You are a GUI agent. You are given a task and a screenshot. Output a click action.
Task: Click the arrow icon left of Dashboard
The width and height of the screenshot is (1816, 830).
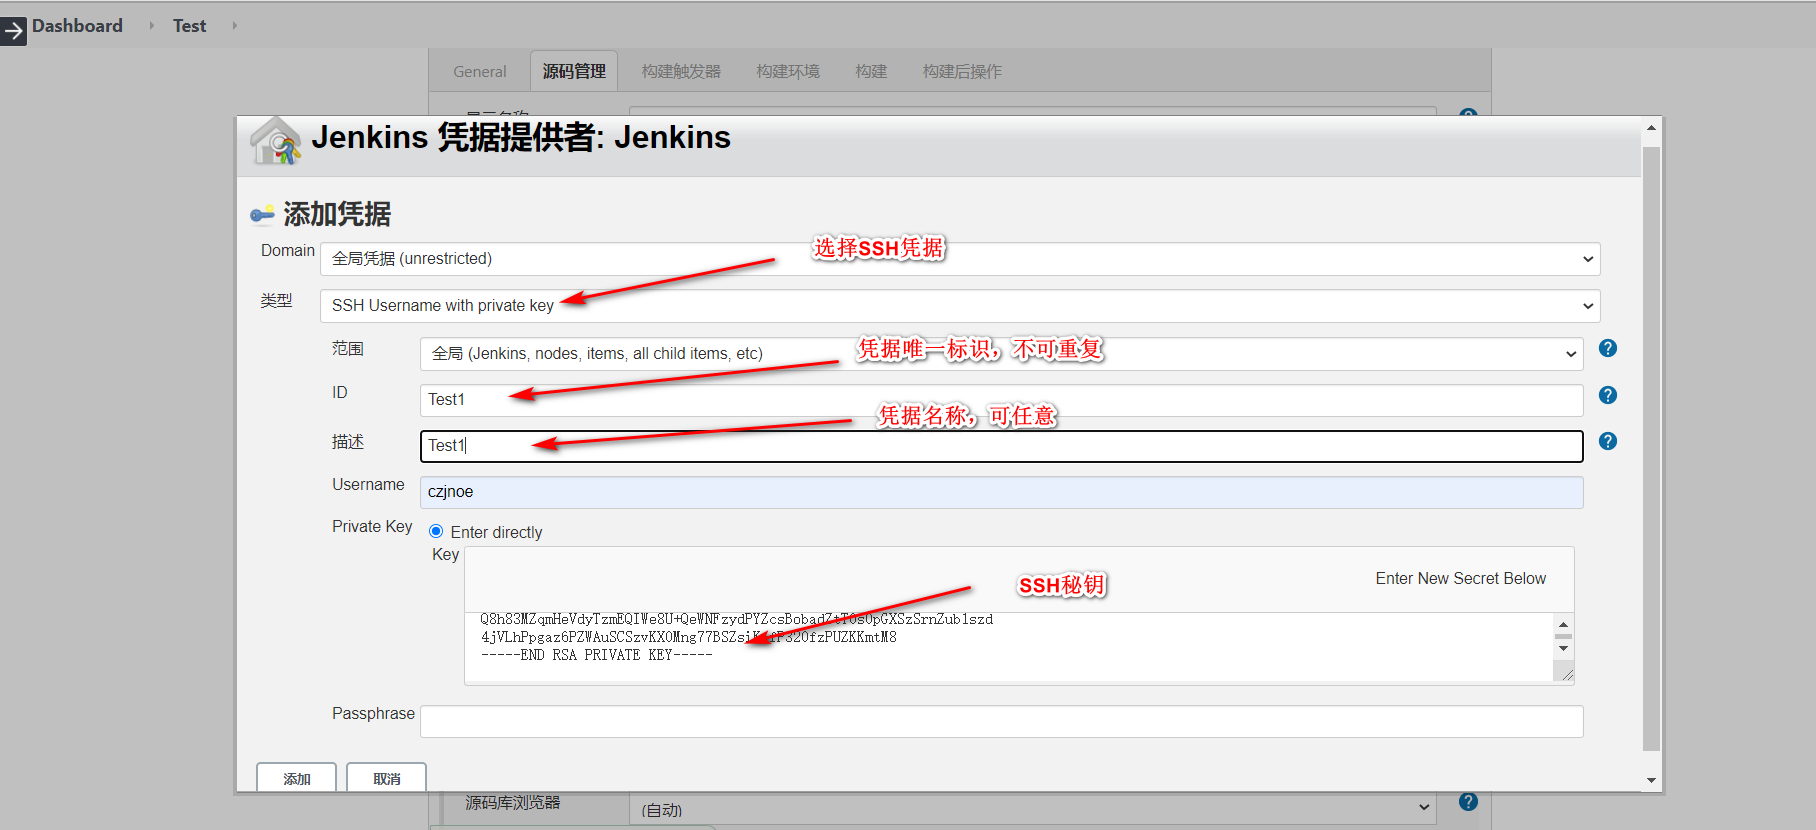click(x=13, y=31)
